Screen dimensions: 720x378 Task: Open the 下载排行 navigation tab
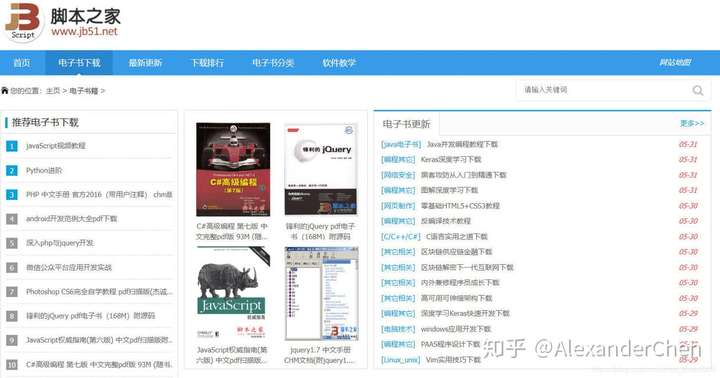[208, 62]
